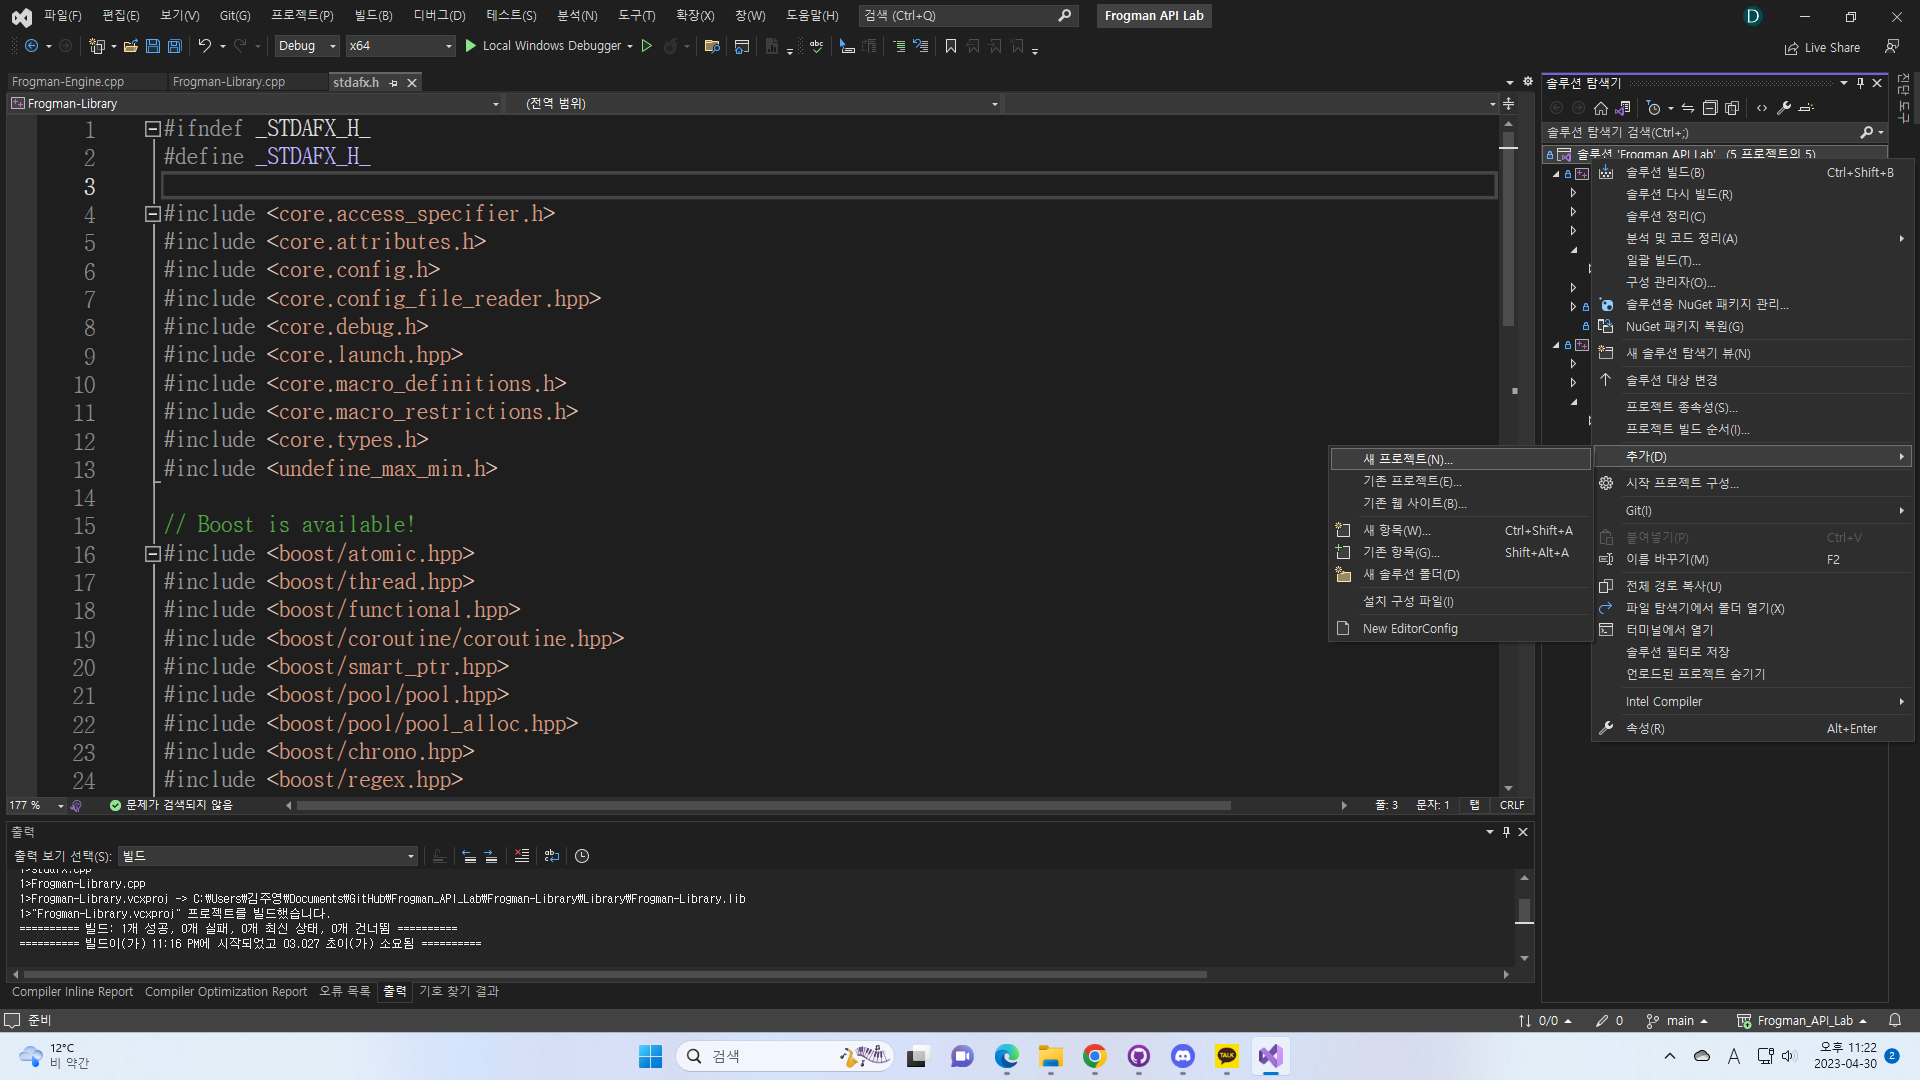Open the Debug configuration dropdown

pyautogui.click(x=307, y=46)
